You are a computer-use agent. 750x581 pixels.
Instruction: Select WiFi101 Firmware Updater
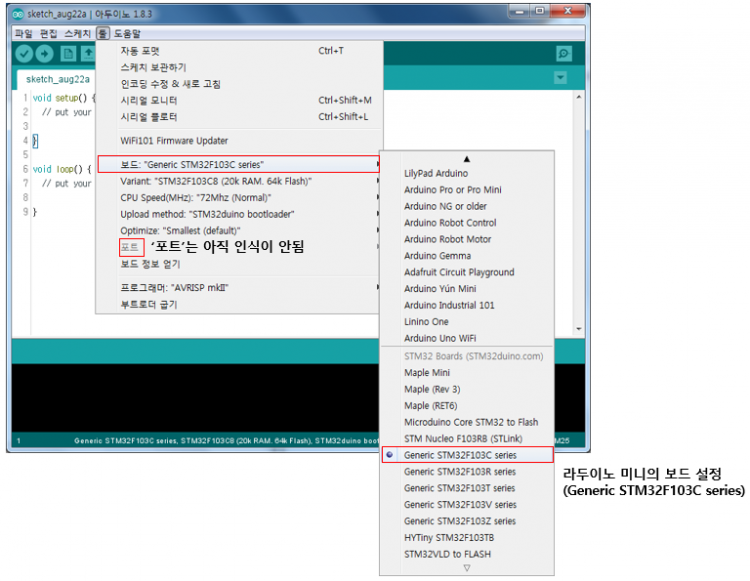(239, 141)
